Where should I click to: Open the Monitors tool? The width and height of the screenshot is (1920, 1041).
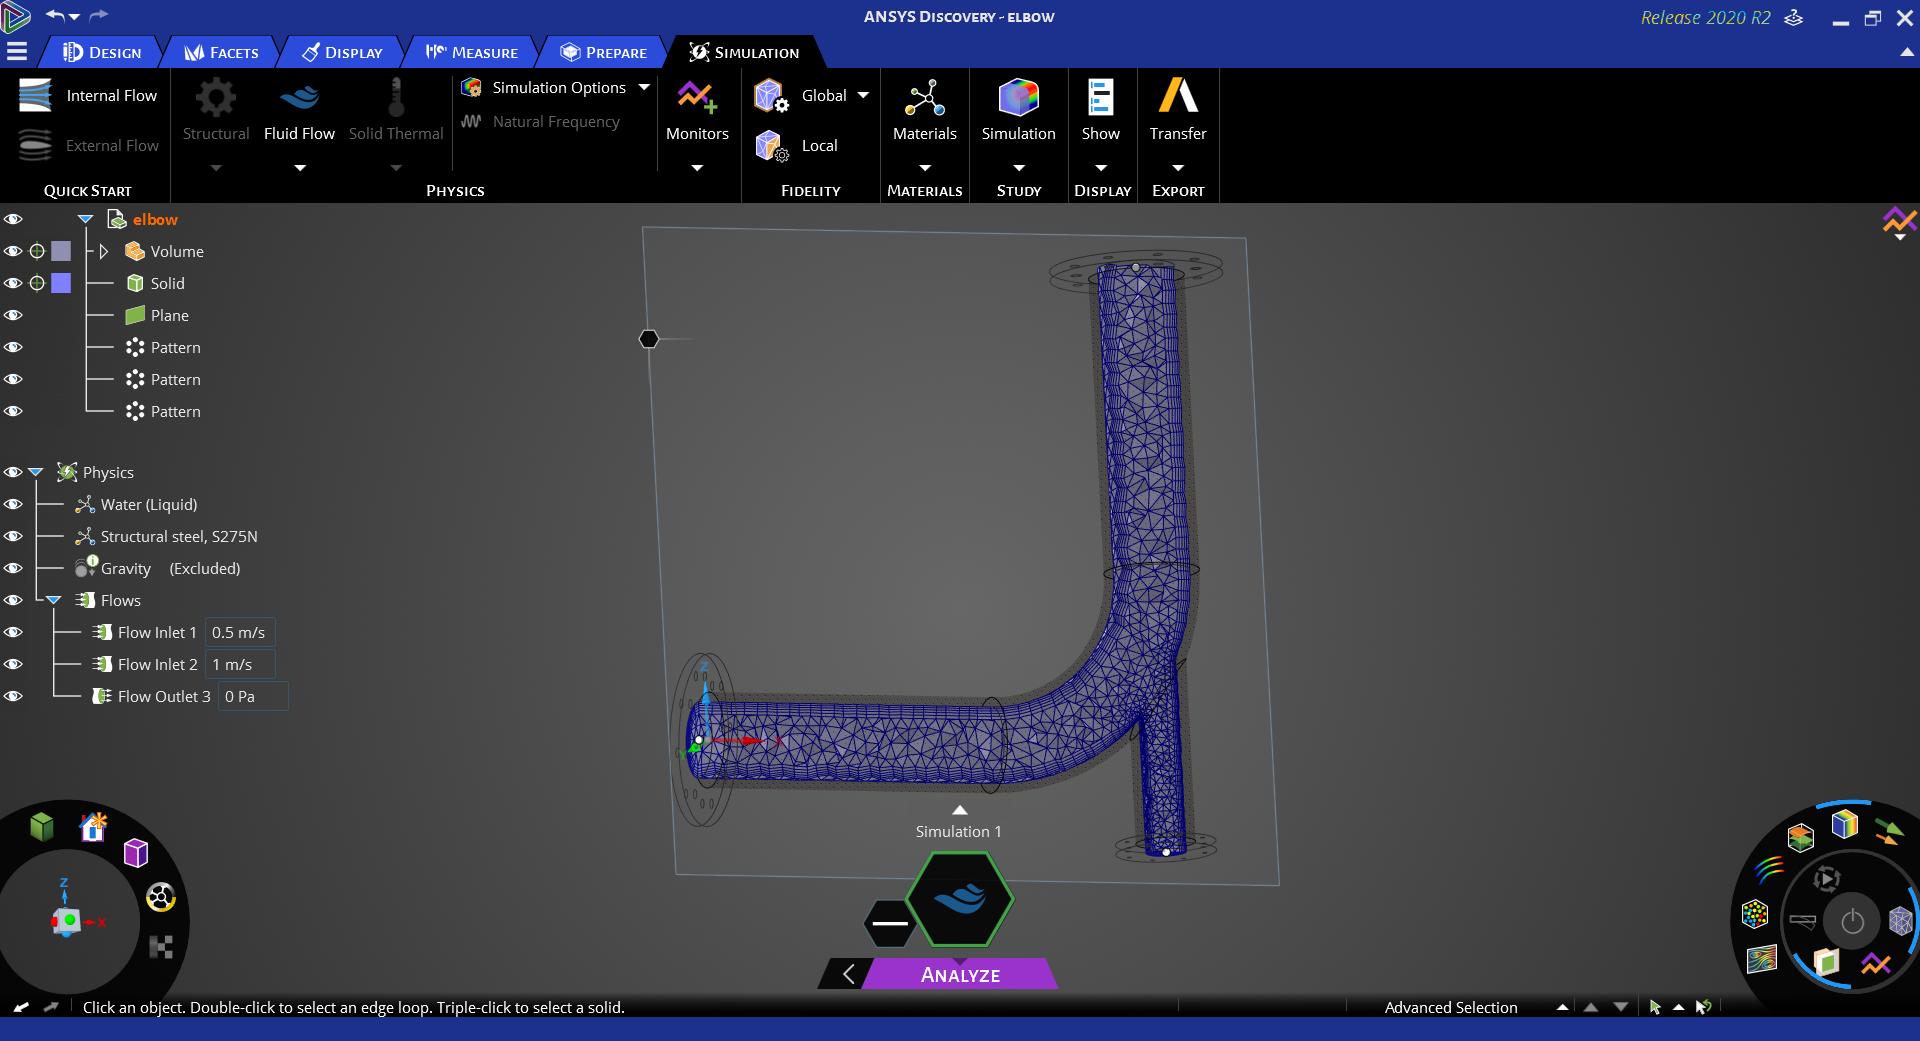(x=697, y=111)
